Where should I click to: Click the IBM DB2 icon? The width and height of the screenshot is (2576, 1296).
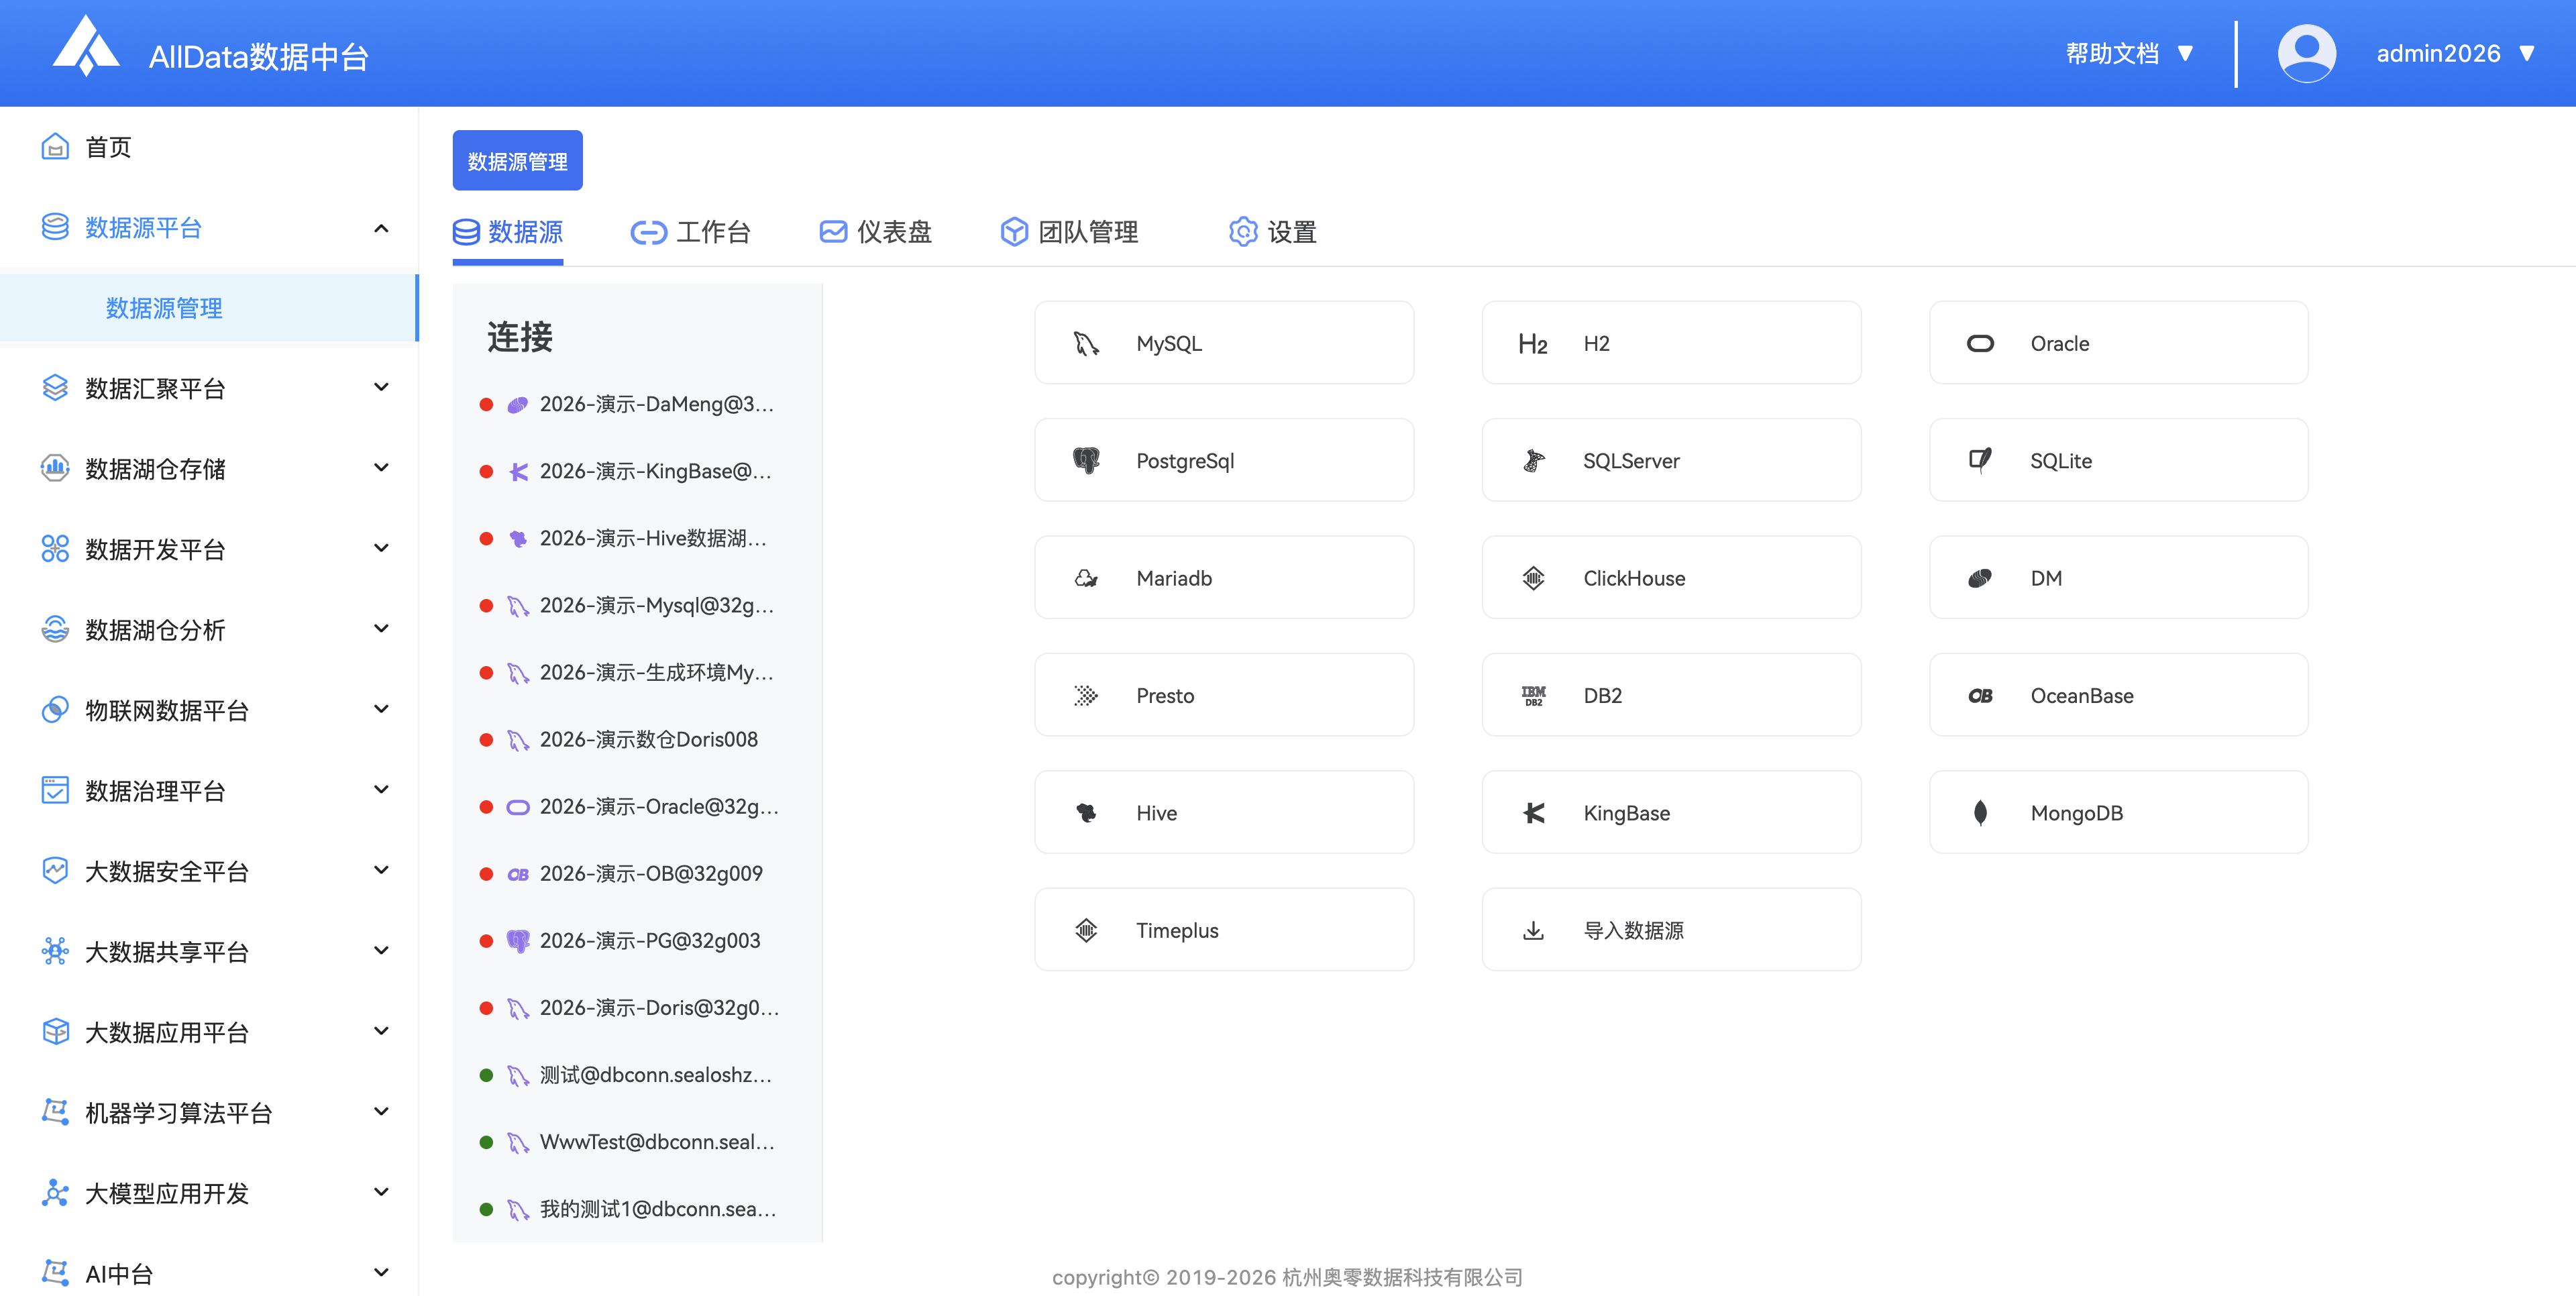tap(1533, 696)
